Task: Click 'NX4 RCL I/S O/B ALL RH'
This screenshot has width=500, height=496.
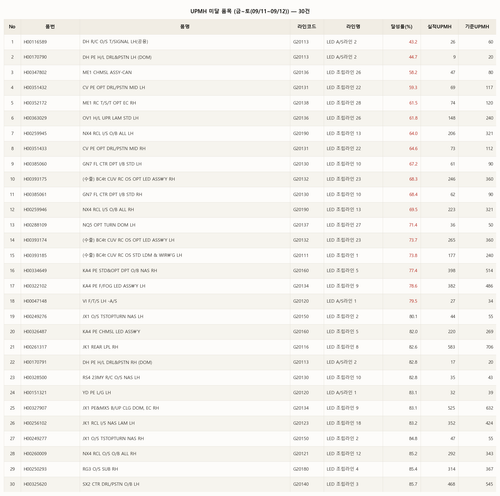Action: tap(108, 210)
